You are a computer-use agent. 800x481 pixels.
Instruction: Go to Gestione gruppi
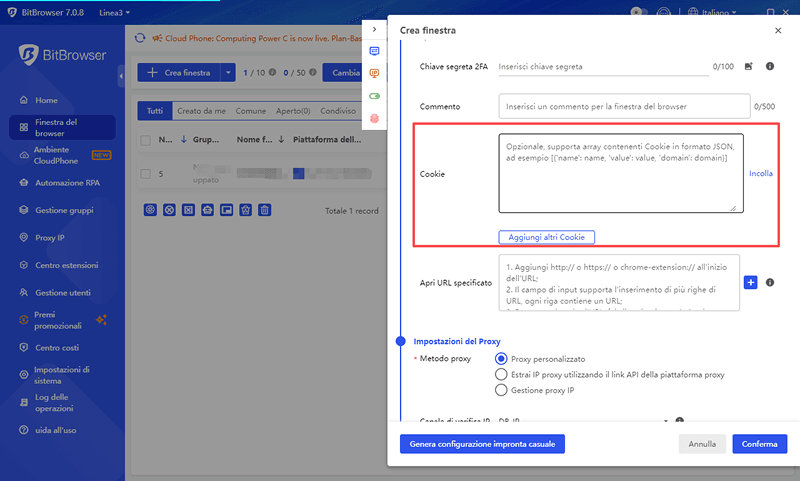pyautogui.click(x=64, y=210)
